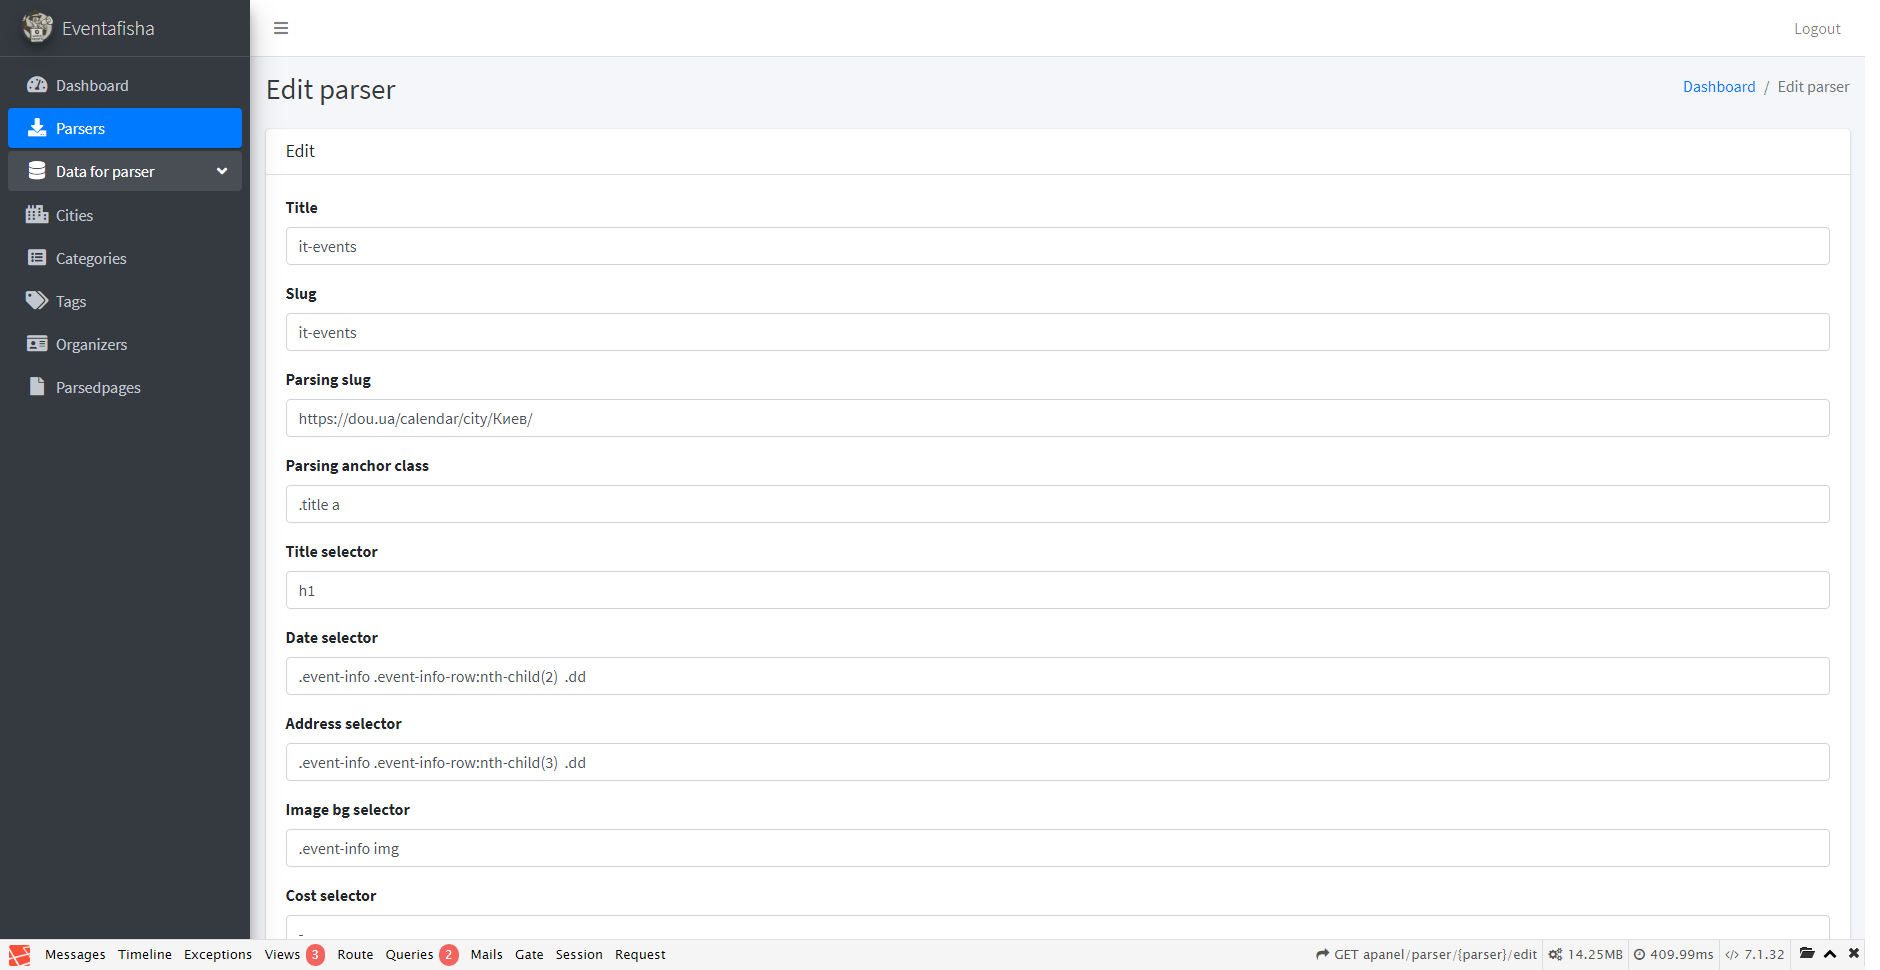Click the Tags icon in sidebar
This screenshot has height=970, width=1880.
tap(37, 301)
